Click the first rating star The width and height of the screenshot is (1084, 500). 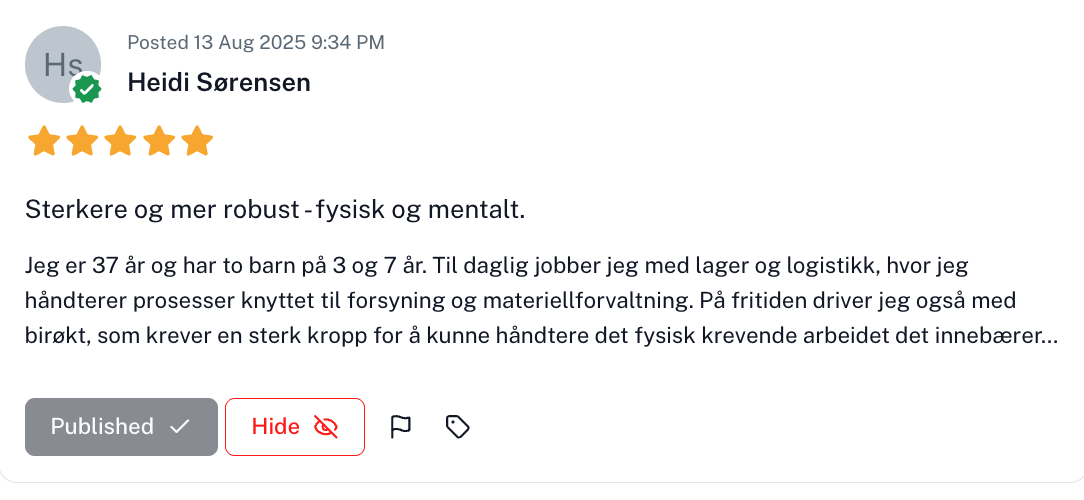[43, 142]
